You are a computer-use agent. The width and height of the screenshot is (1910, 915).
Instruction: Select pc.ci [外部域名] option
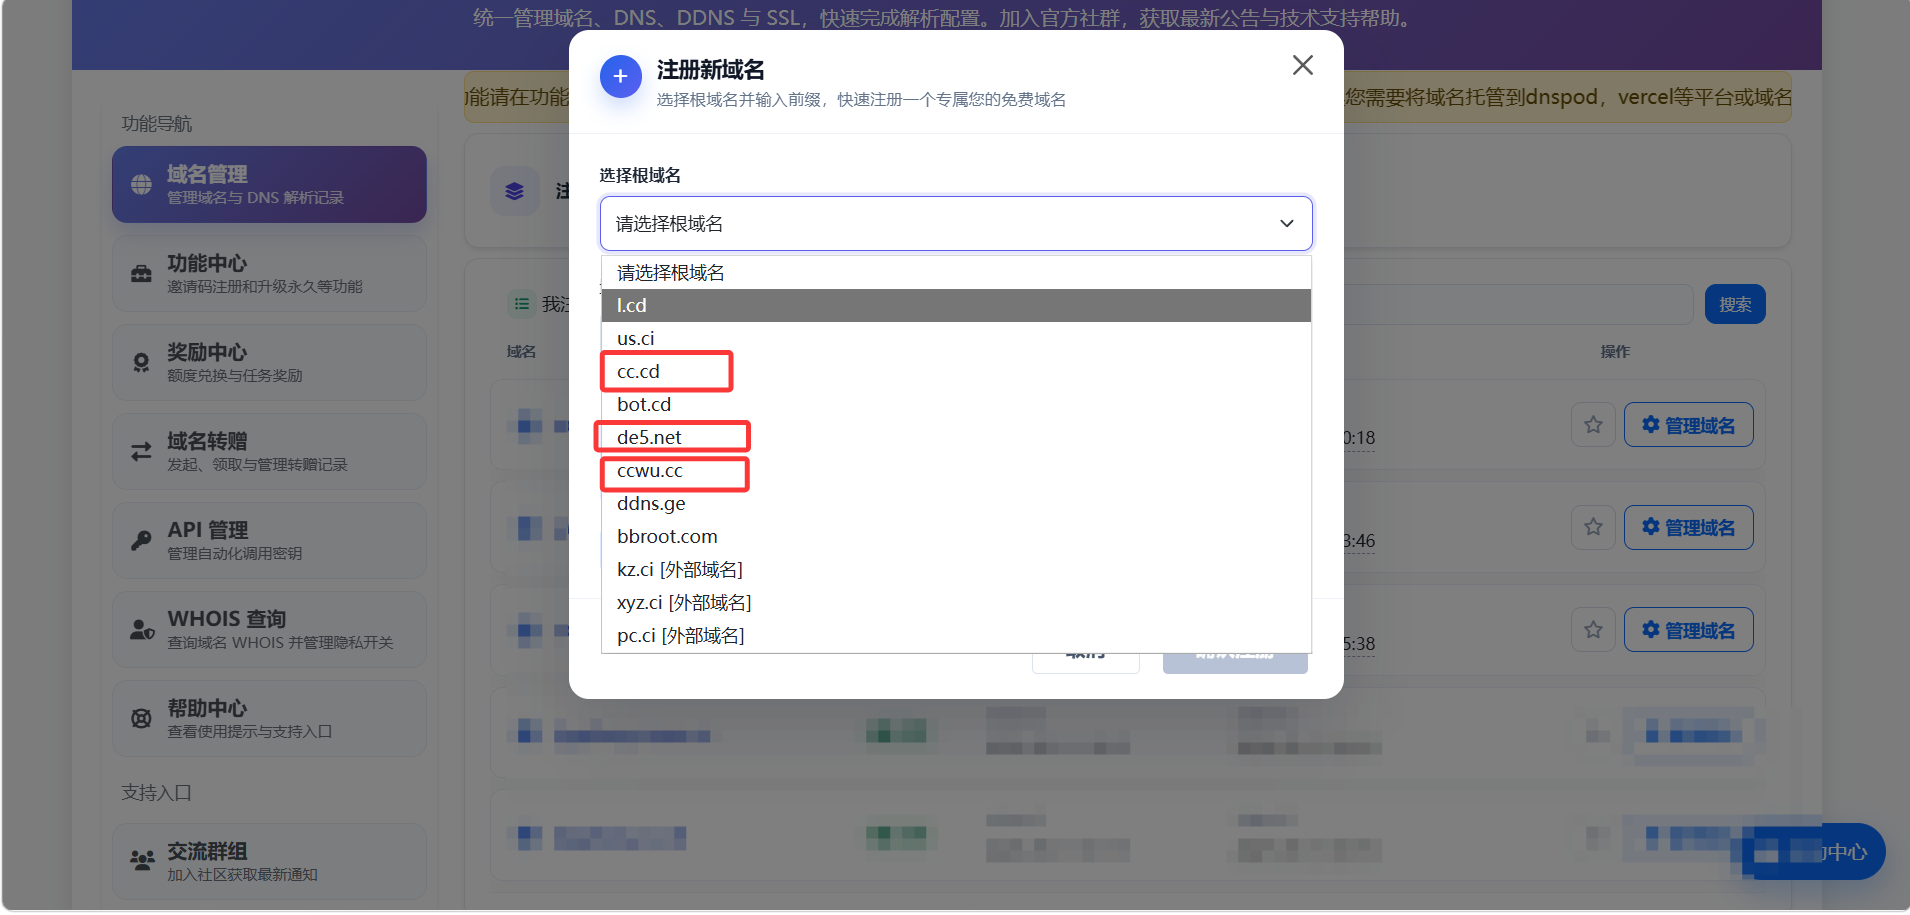pos(956,635)
